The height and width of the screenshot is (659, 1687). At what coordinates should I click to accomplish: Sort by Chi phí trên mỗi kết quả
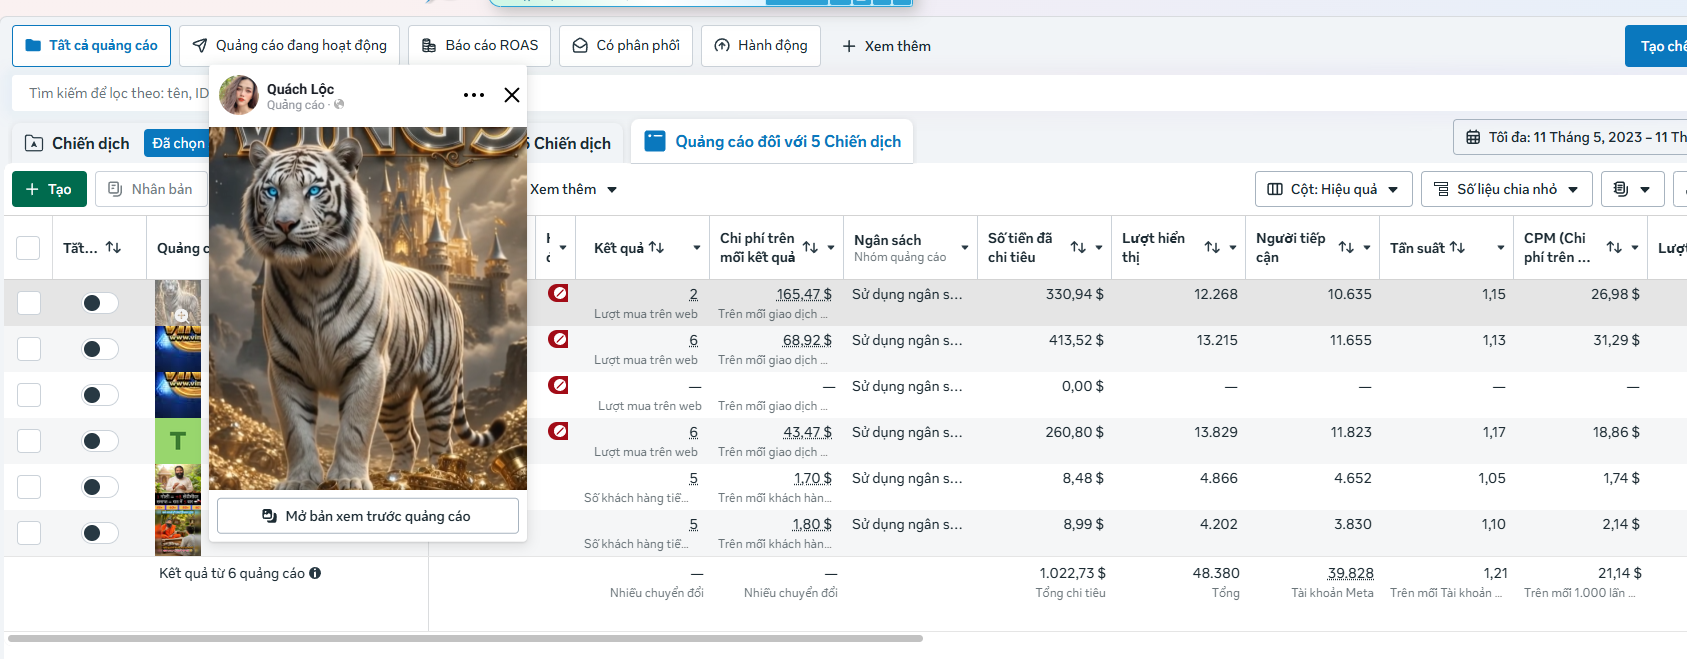click(x=810, y=247)
